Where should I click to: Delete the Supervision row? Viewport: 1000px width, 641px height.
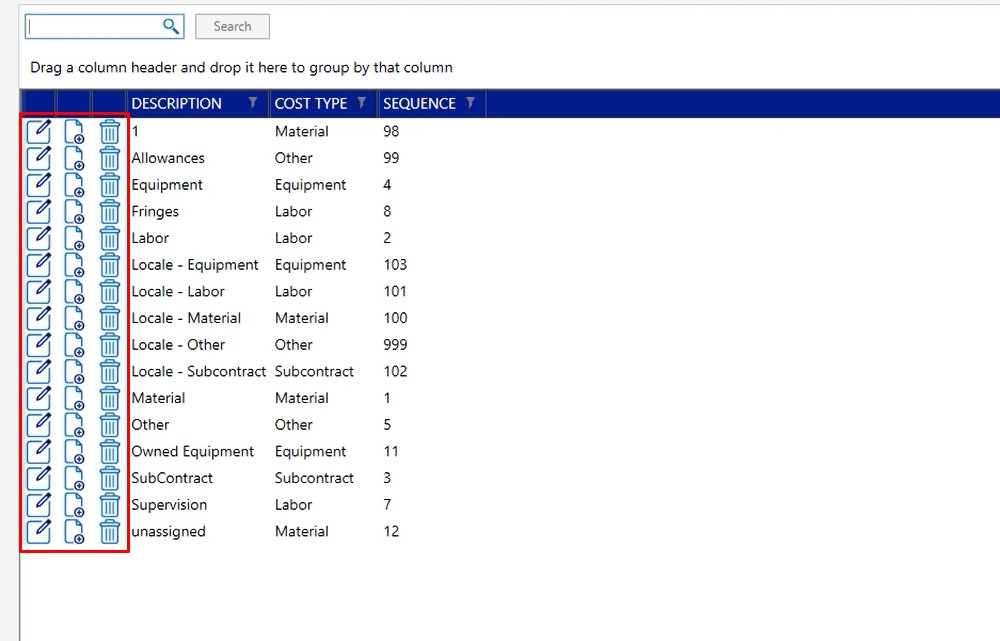click(110, 505)
